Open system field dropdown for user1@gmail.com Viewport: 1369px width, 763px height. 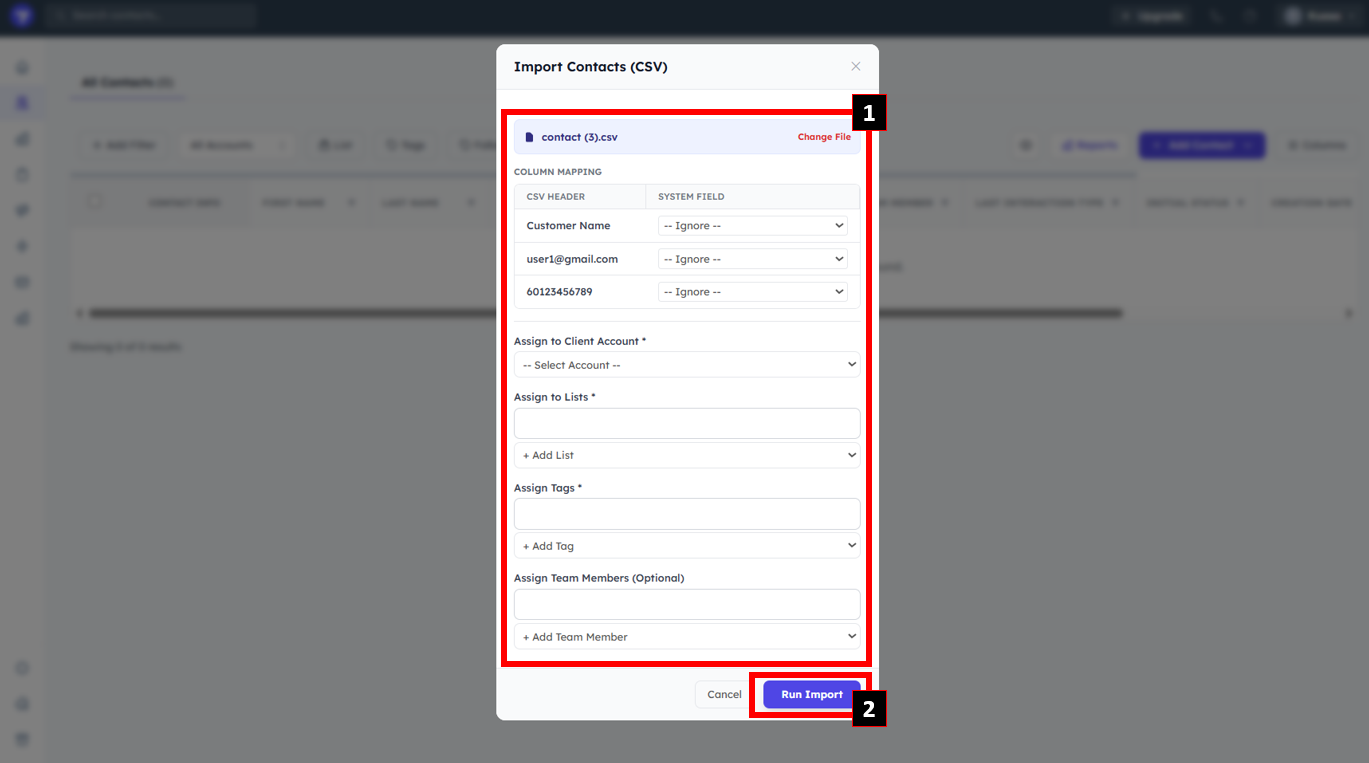click(752, 259)
